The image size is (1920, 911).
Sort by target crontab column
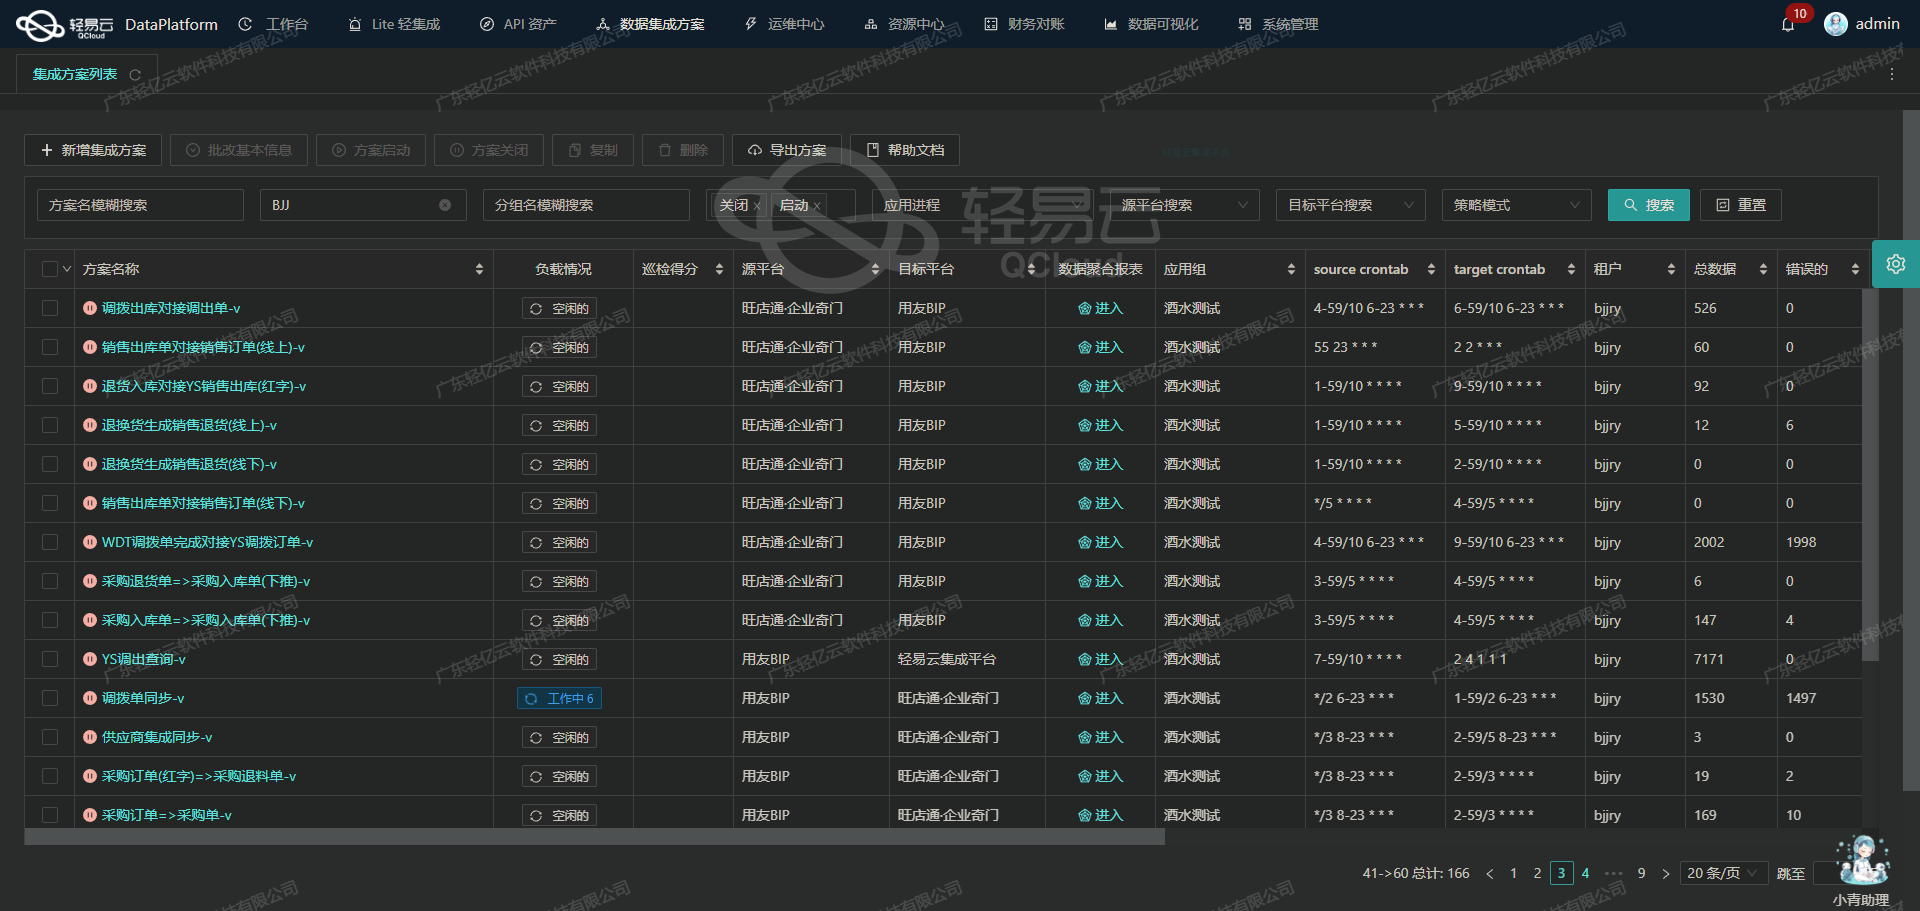(x=1571, y=269)
